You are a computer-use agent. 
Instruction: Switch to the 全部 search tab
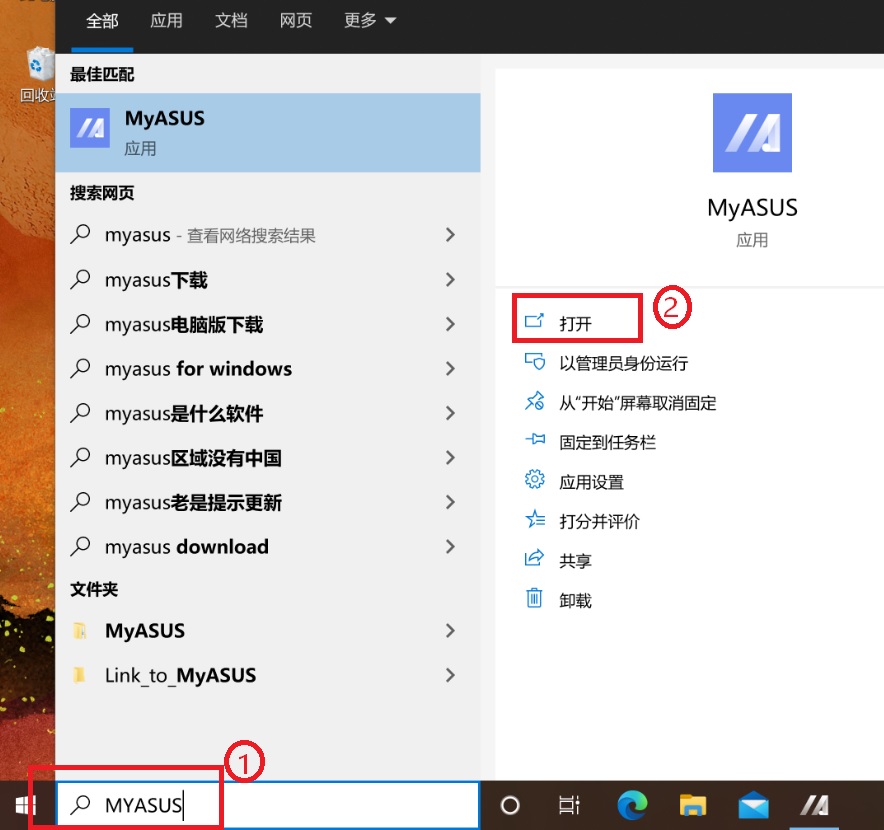[x=102, y=21]
